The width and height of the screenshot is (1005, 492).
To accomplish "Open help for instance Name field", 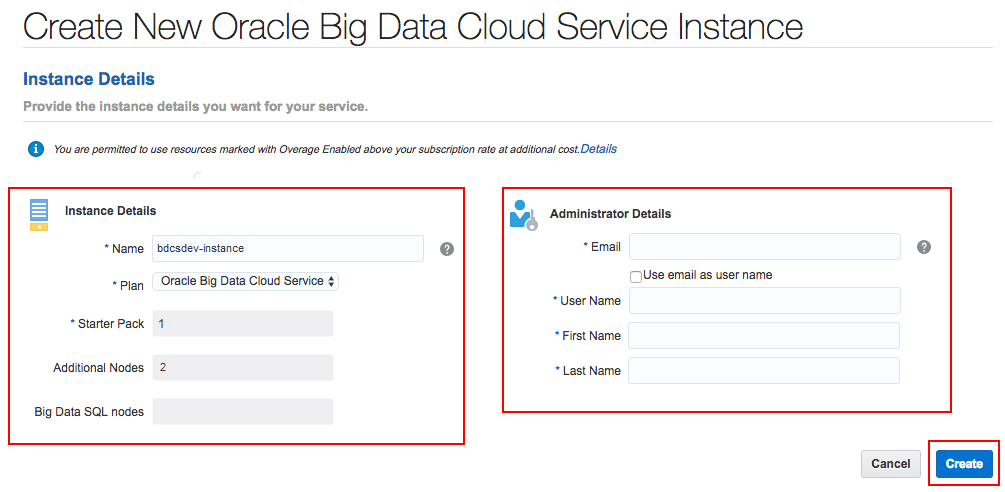I will pyautogui.click(x=447, y=249).
